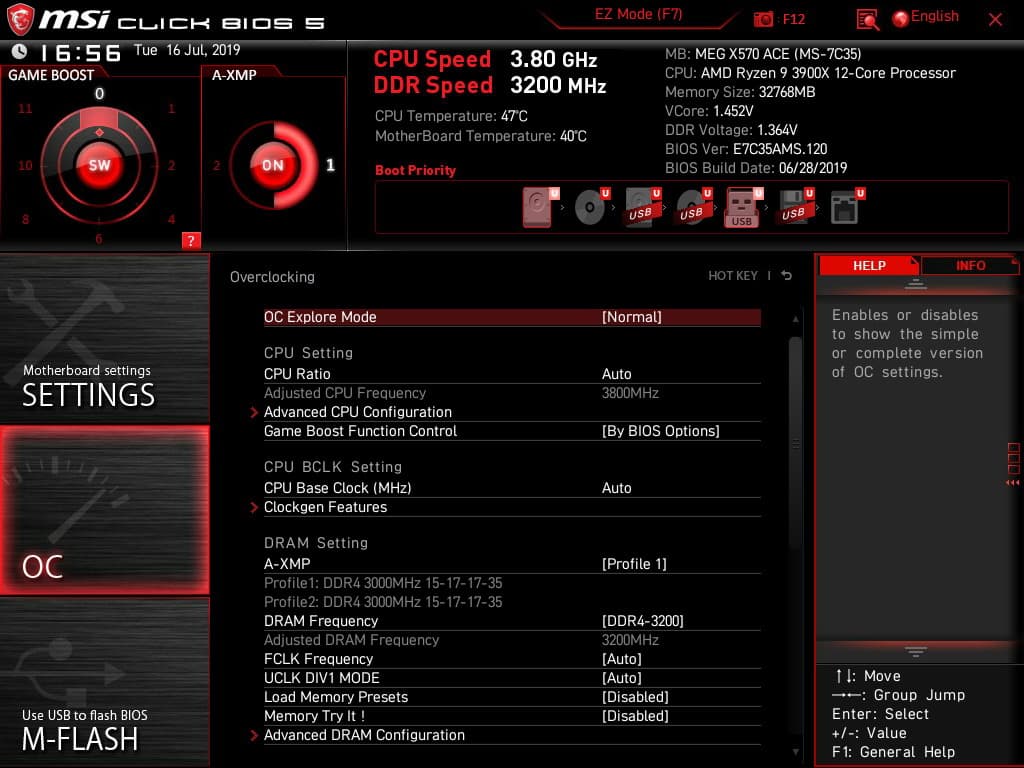Open the OC overclocking section
This screenshot has width=1024, height=768.
(x=104, y=510)
